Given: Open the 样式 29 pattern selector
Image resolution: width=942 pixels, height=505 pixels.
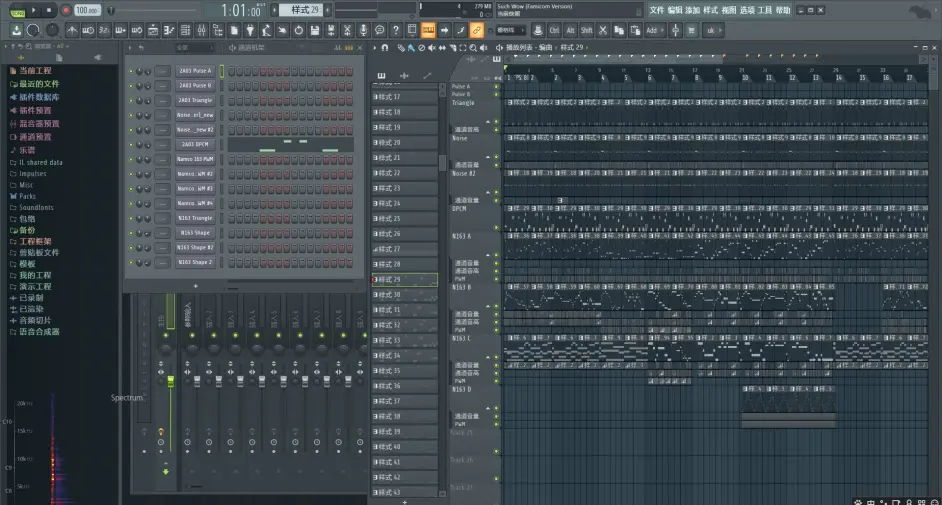Looking at the screenshot, I should tap(305, 10).
